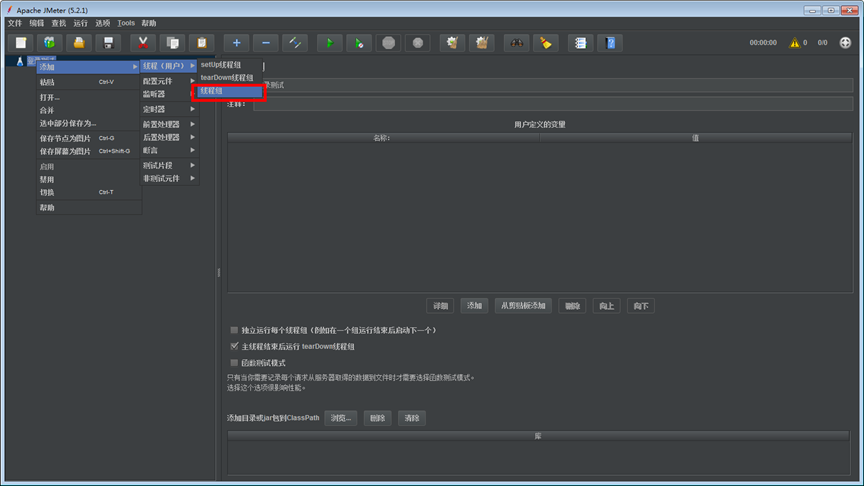Click the Open file folder icon
This screenshot has width=864, height=486.
point(79,43)
